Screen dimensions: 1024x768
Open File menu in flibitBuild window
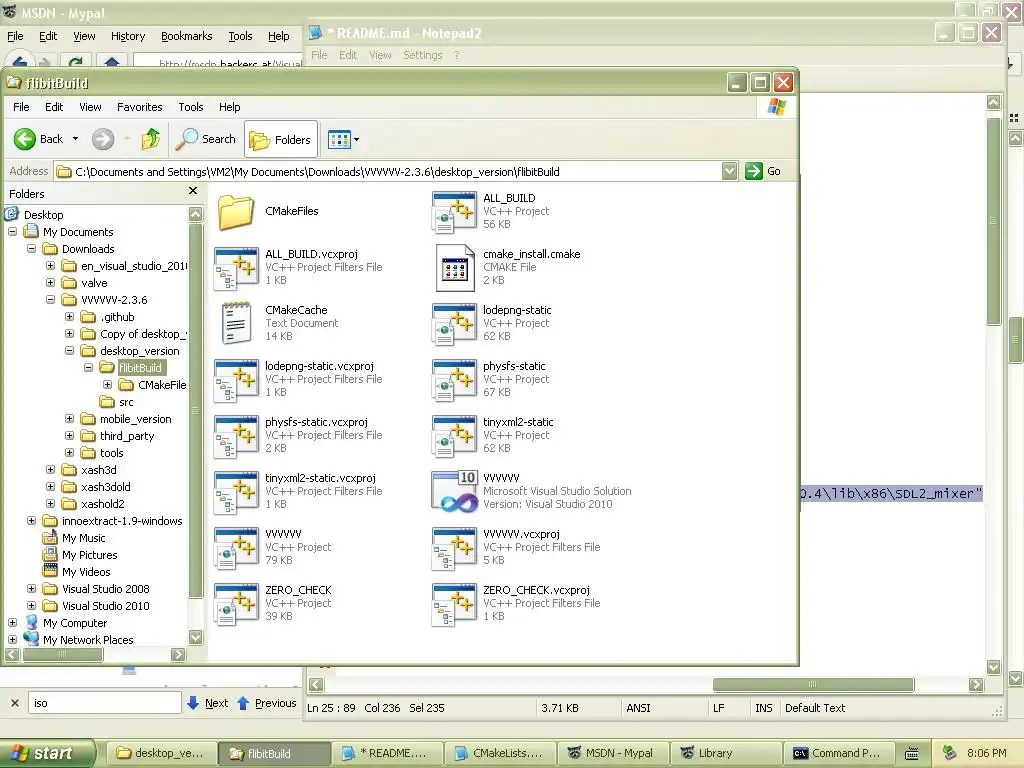(21, 107)
